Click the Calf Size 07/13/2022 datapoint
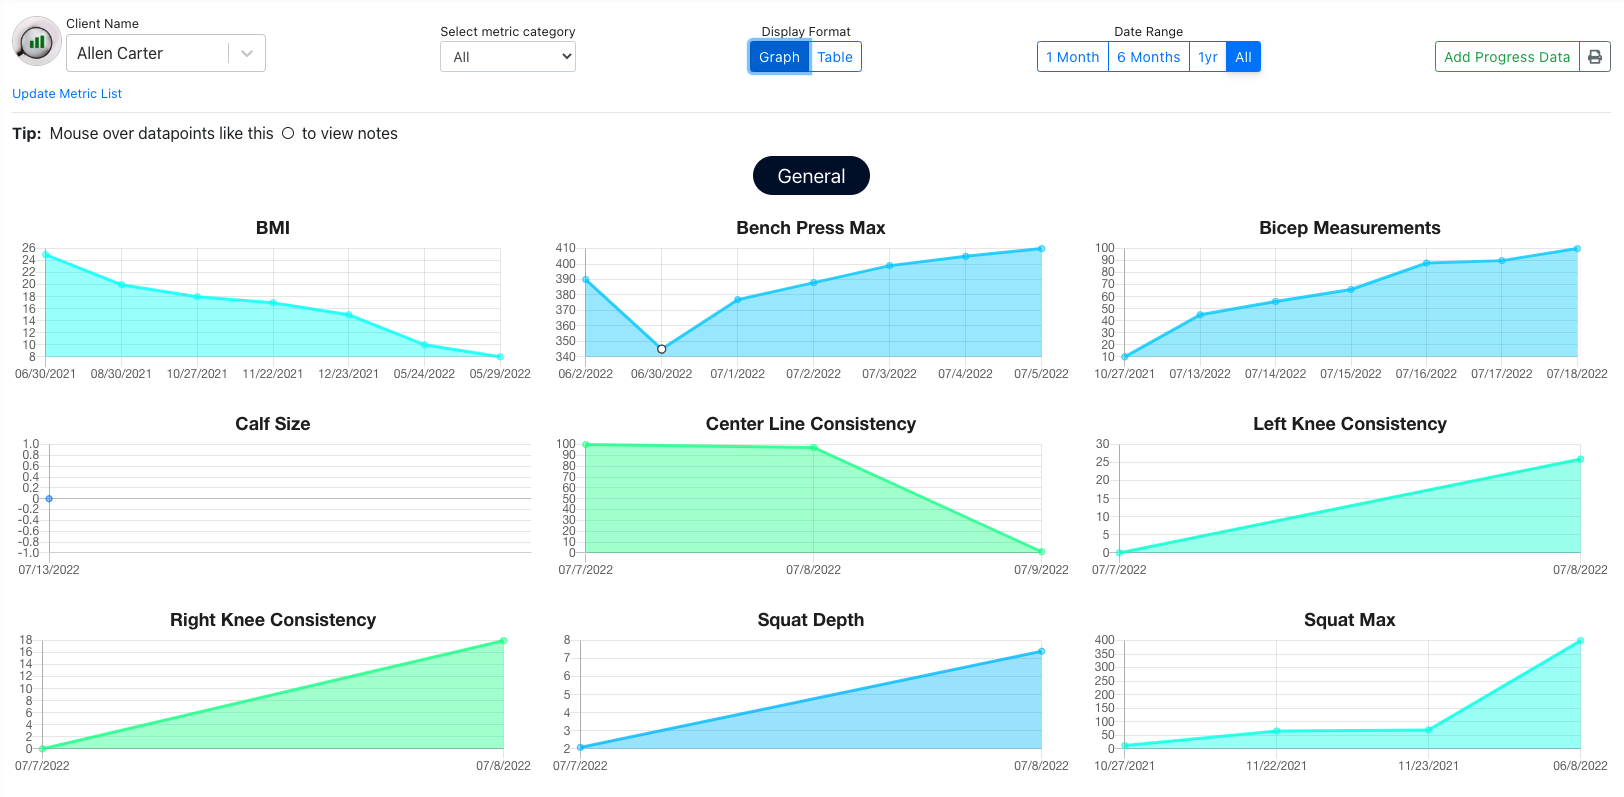1624x797 pixels. tap(49, 498)
